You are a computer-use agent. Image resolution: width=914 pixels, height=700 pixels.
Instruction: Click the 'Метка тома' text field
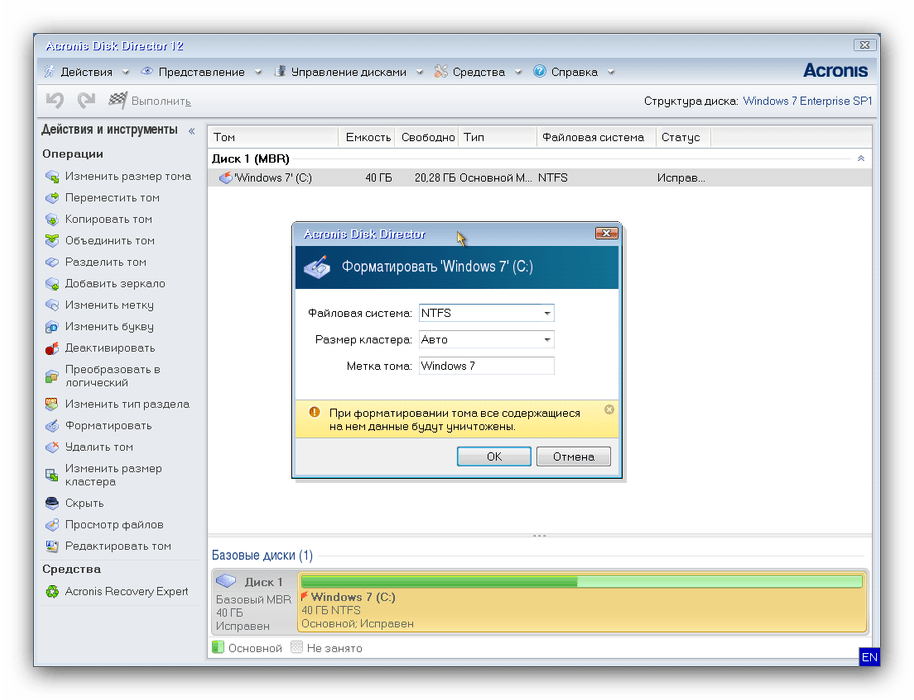point(485,366)
